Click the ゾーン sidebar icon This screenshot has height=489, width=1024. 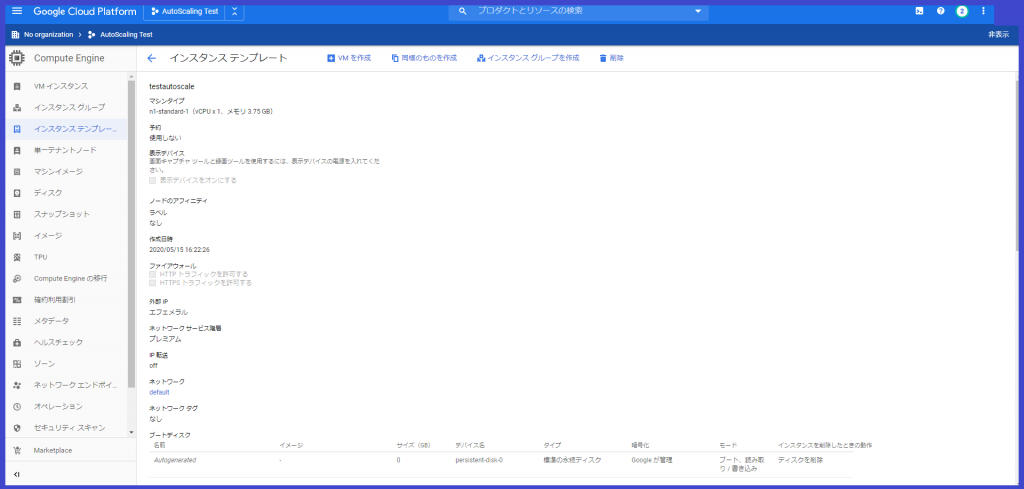coord(17,364)
